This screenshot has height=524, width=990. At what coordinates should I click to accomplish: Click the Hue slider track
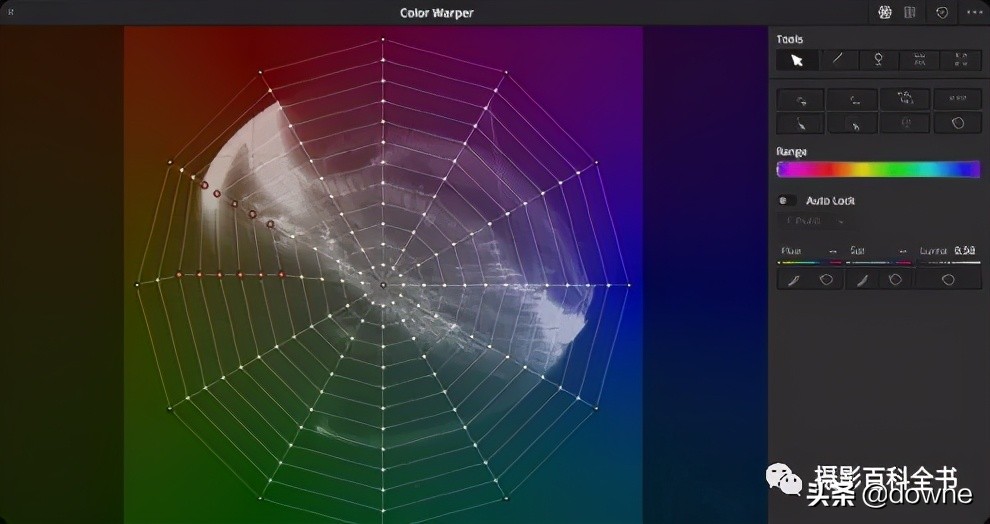click(x=810, y=263)
